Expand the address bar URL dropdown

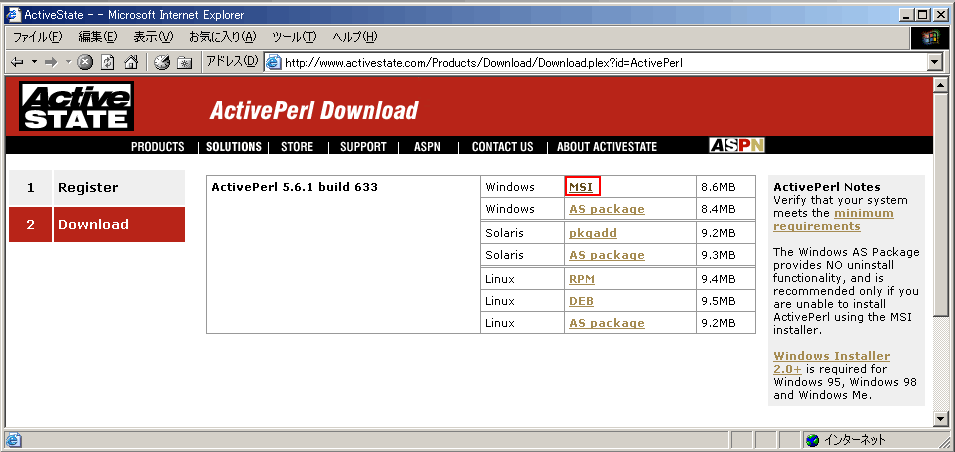934,62
